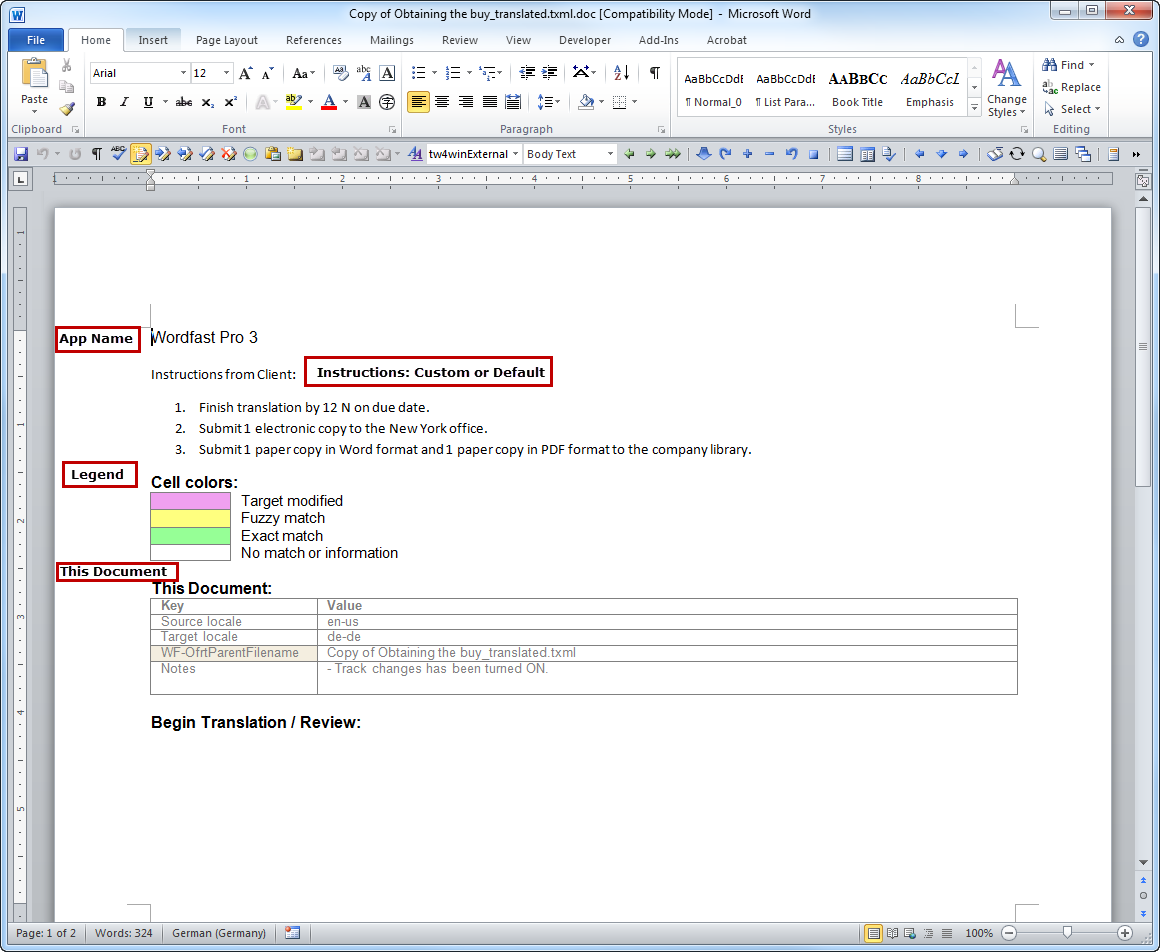The image size is (1160, 952).
Task: Open the Change Case dropdown
Action: click(x=303, y=72)
